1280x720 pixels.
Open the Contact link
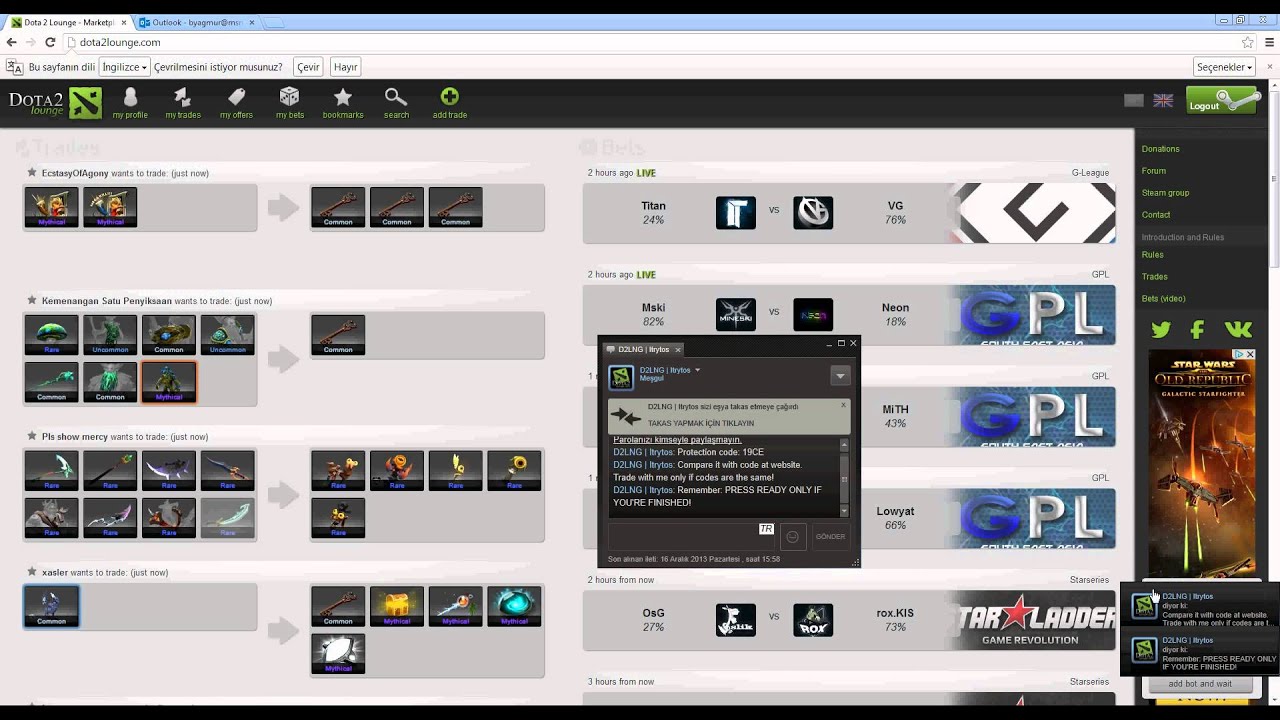pos(1156,215)
